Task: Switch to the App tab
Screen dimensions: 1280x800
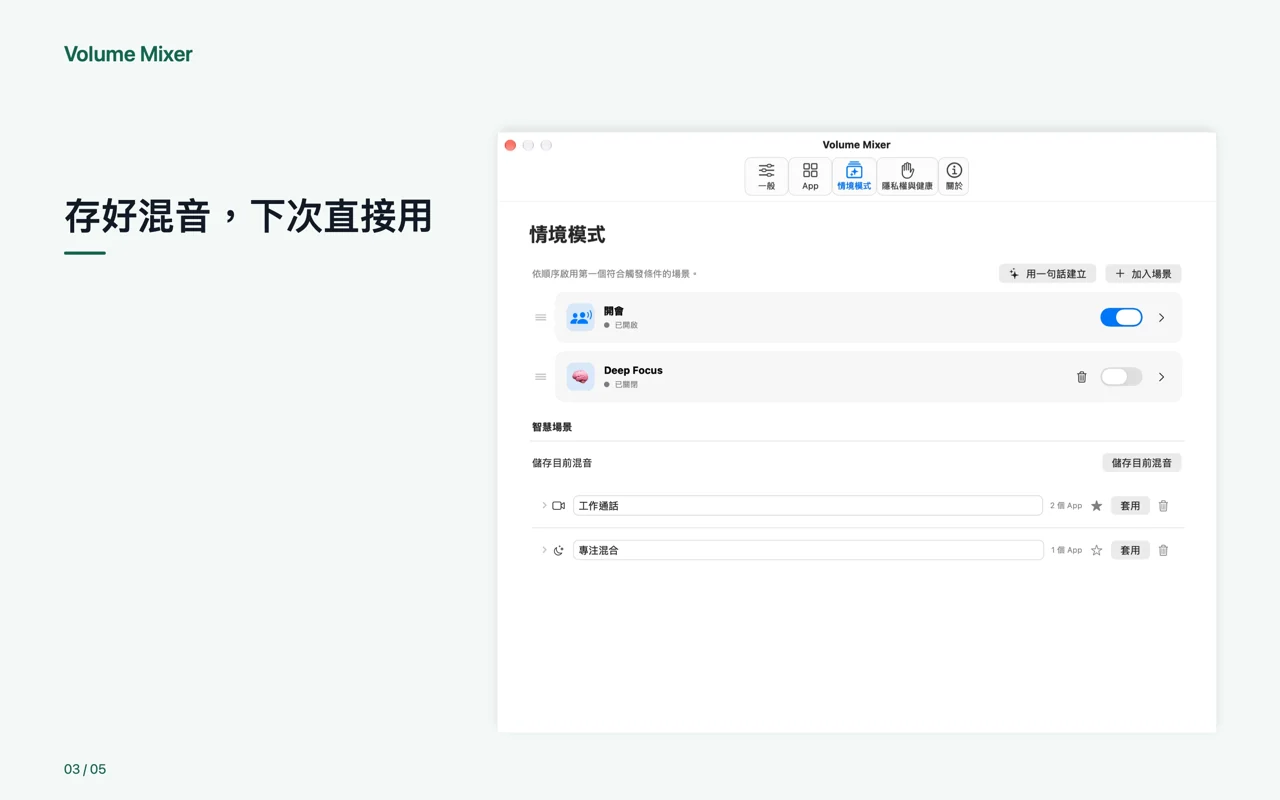Action: (x=810, y=176)
